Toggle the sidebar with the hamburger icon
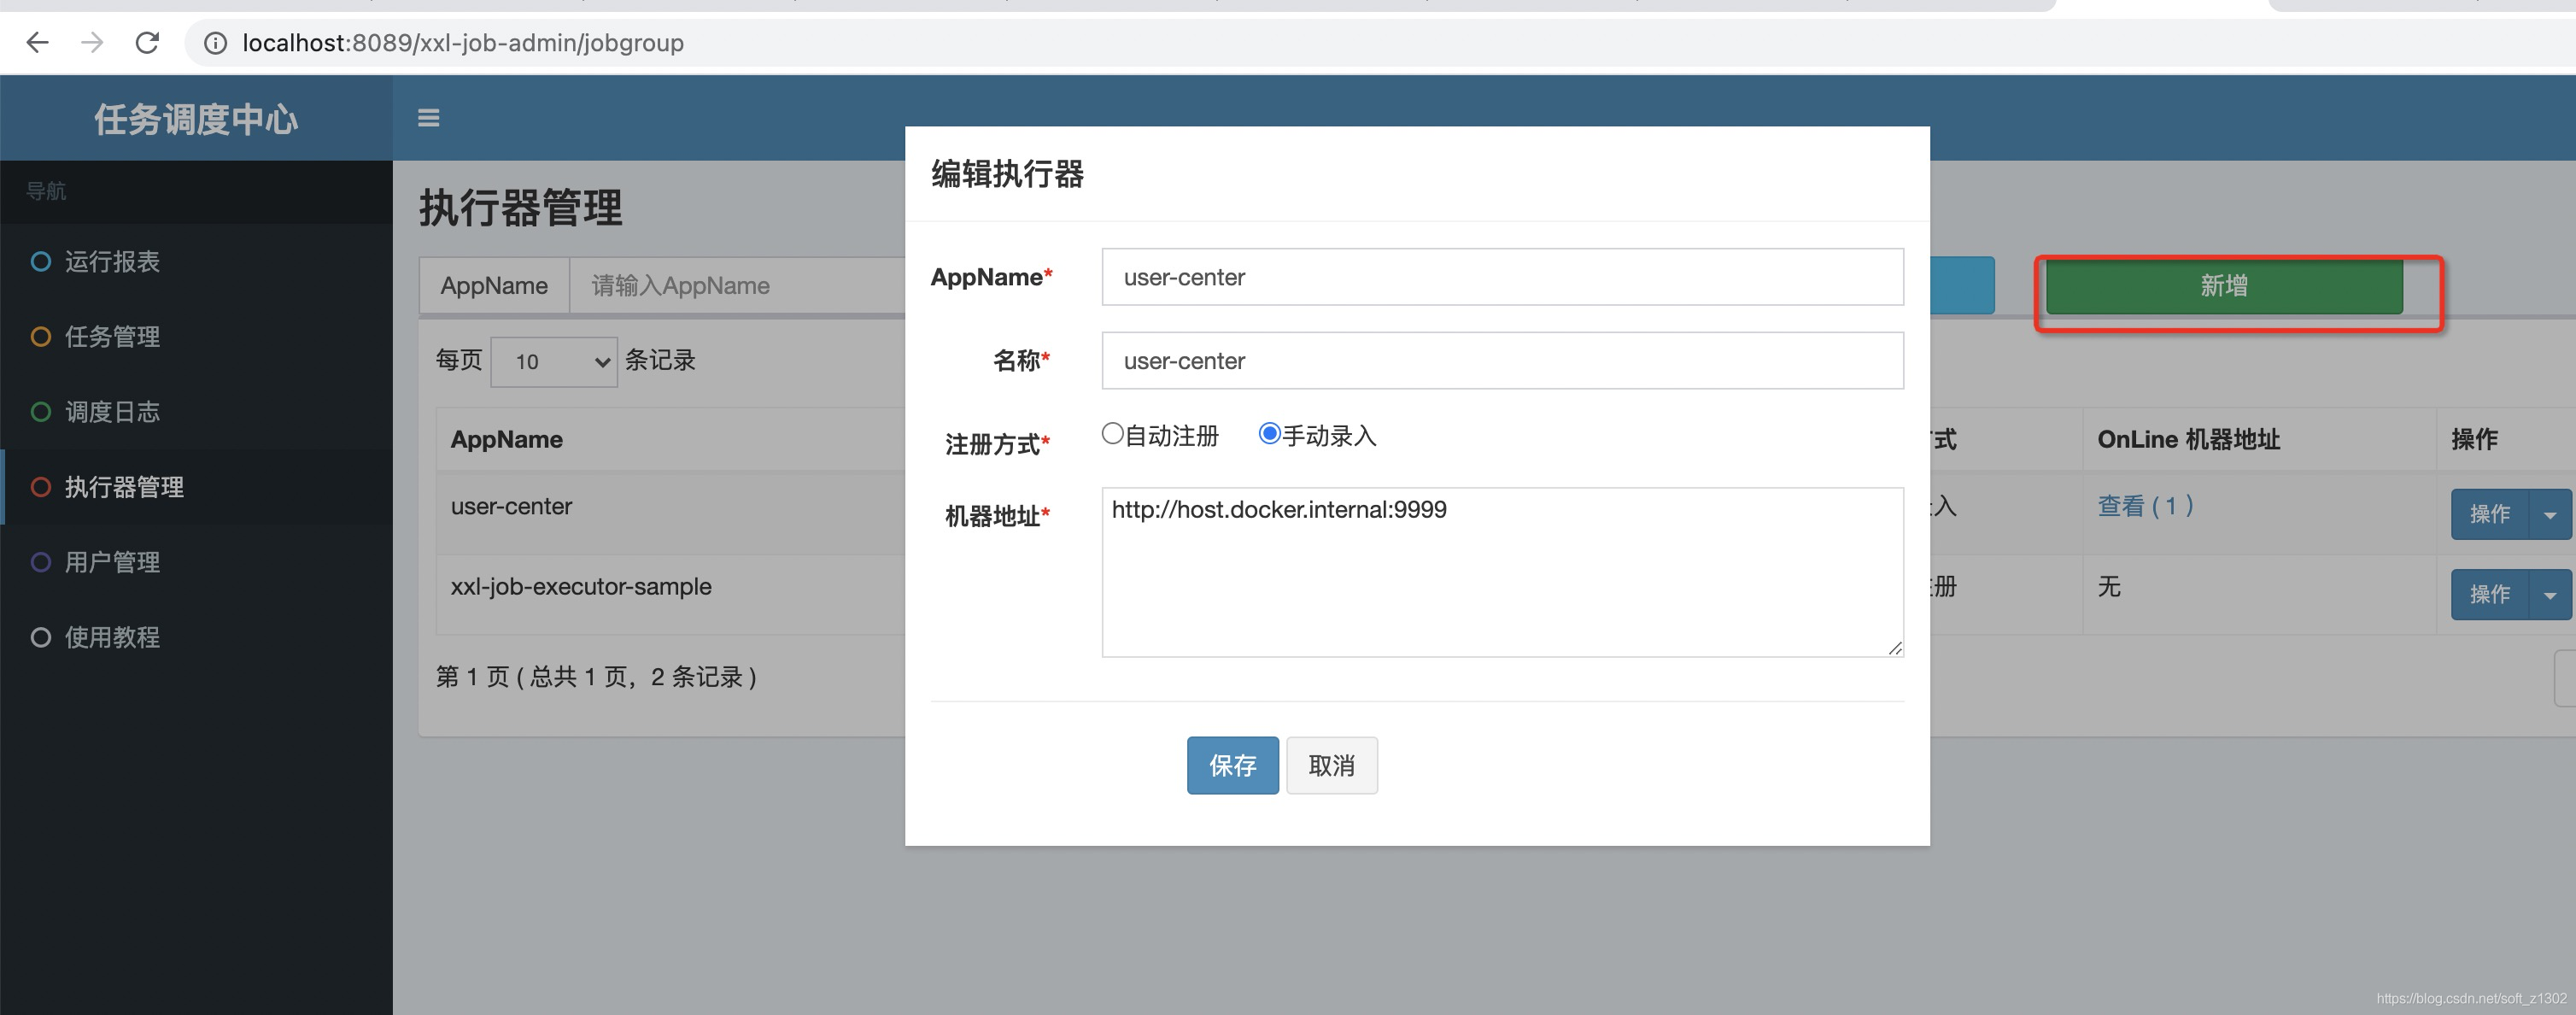 (x=428, y=118)
